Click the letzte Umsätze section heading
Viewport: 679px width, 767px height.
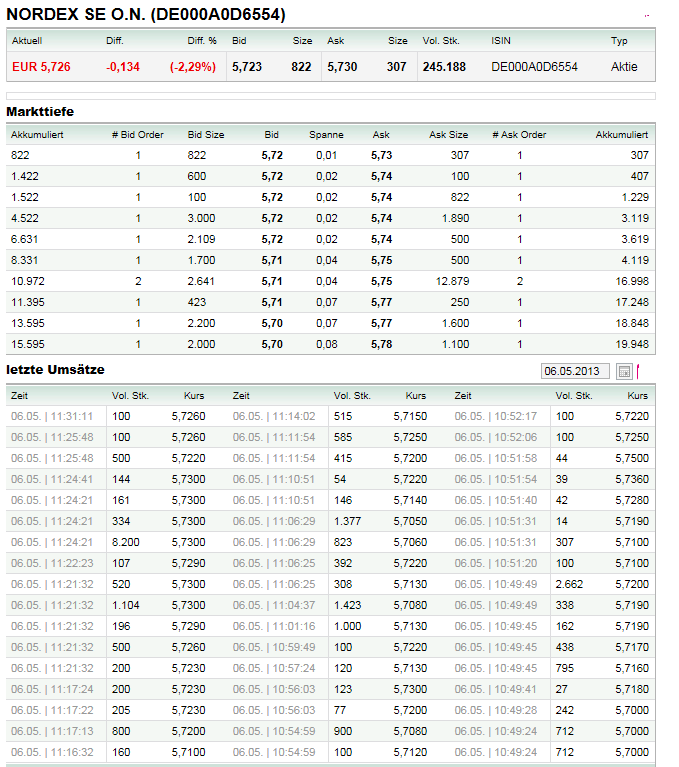click(x=55, y=370)
